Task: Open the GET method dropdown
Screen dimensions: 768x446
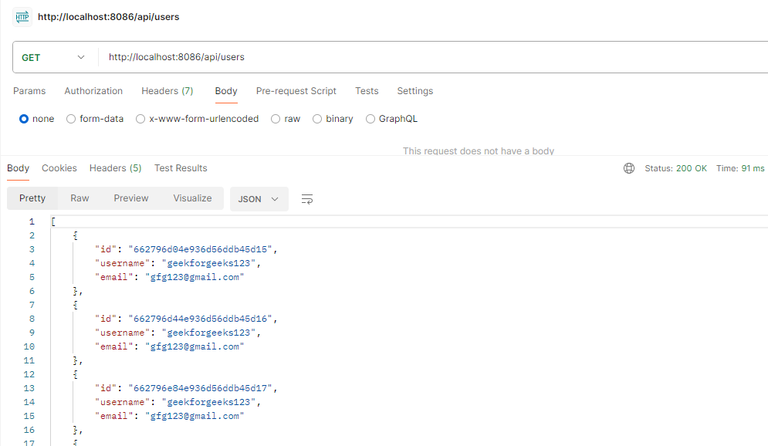Action: point(54,57)
